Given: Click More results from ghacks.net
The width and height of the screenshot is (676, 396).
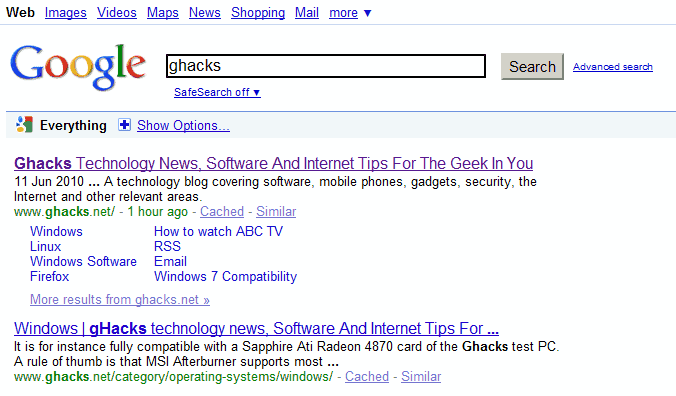Looking at the screenshot, I should click(x=120, y=299).
